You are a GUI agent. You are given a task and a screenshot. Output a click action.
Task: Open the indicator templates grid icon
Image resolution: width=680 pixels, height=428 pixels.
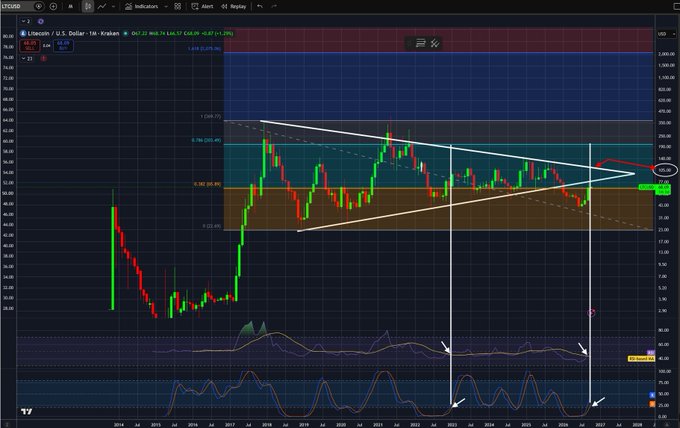click(x=178, y=7)
